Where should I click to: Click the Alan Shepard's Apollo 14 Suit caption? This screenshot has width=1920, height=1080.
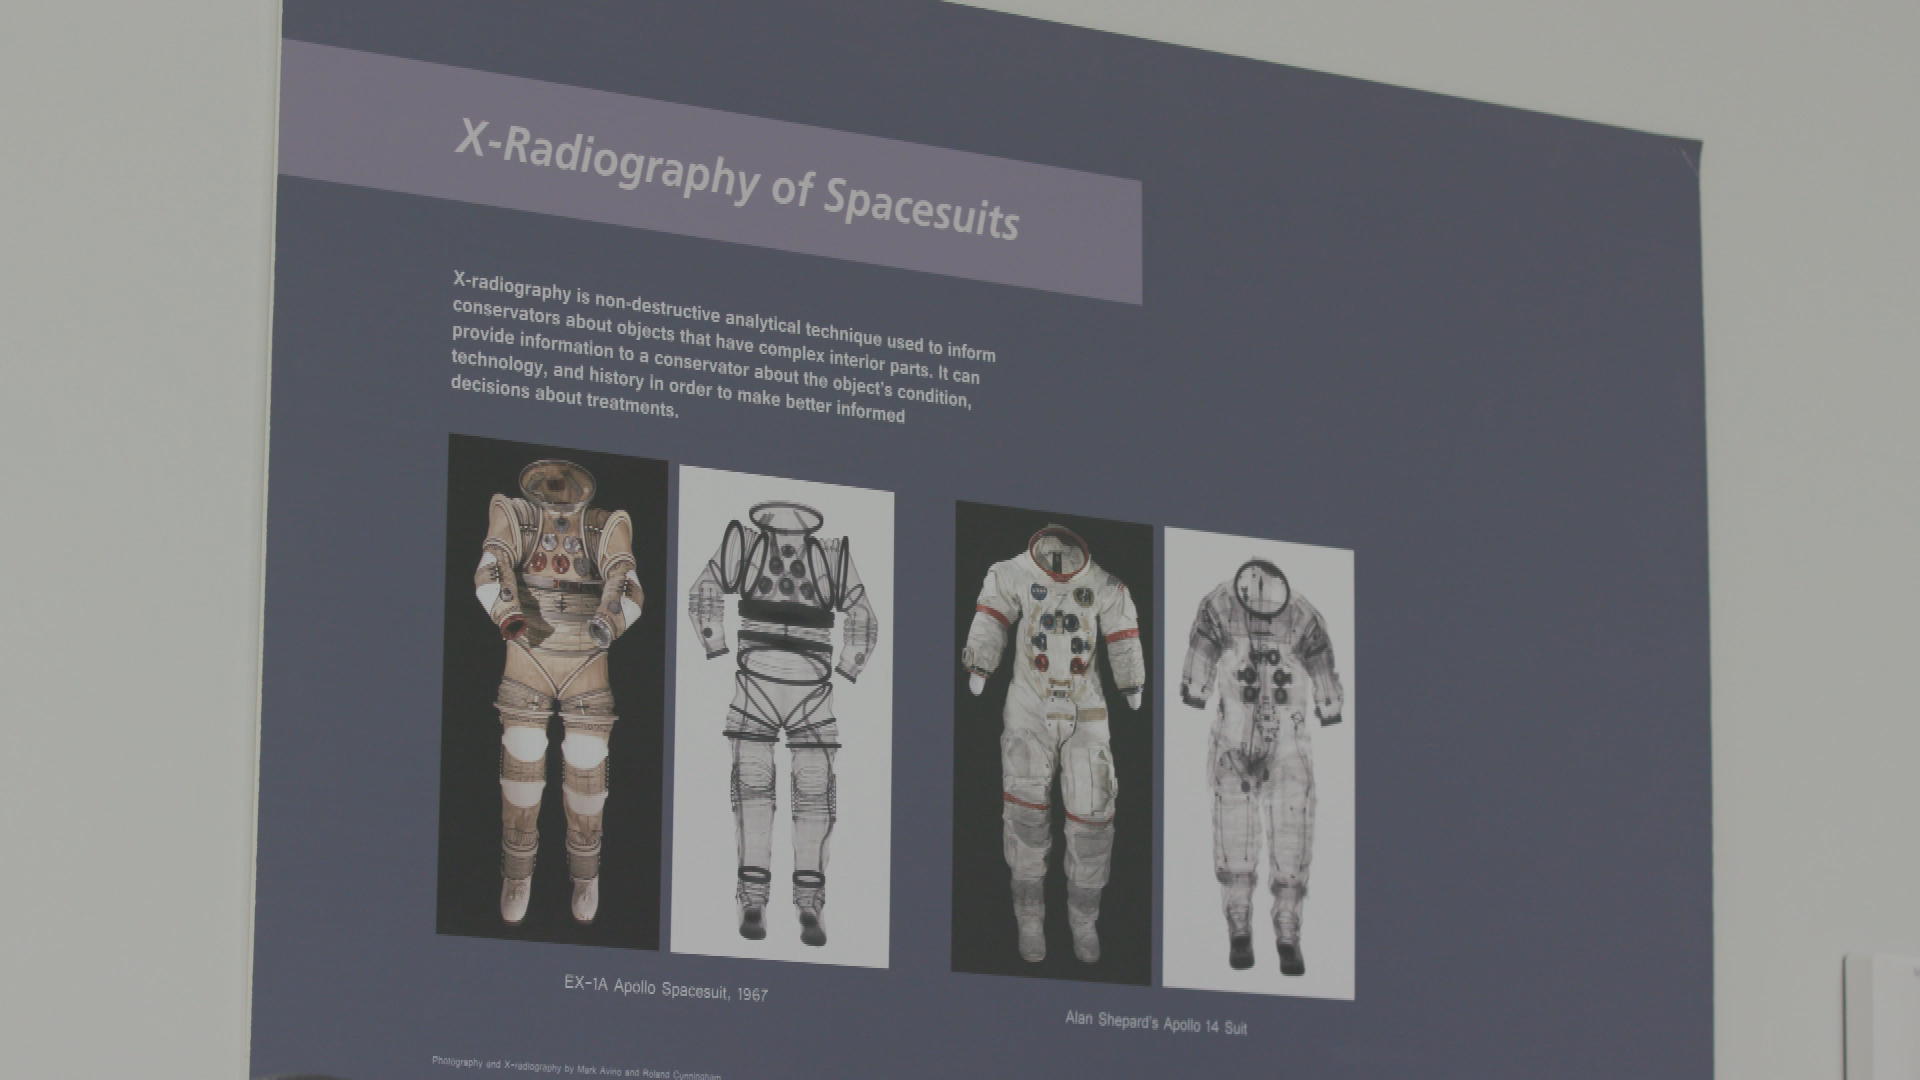[1155, 1022]
